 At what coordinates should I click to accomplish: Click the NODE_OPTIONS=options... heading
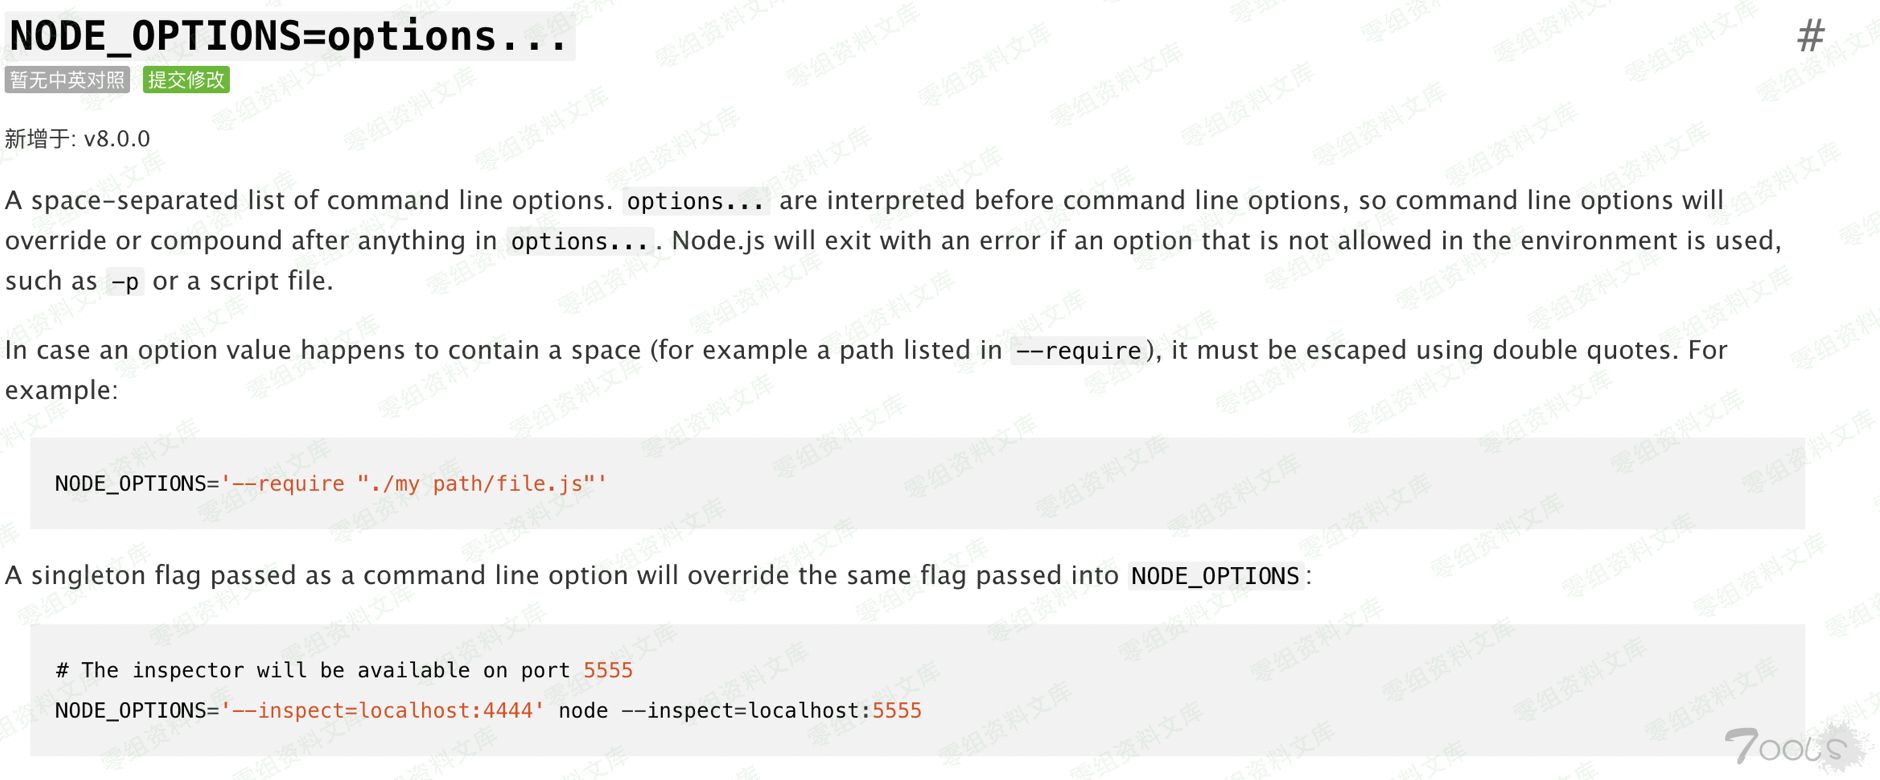pyautogui.click(x=289, y=37)
